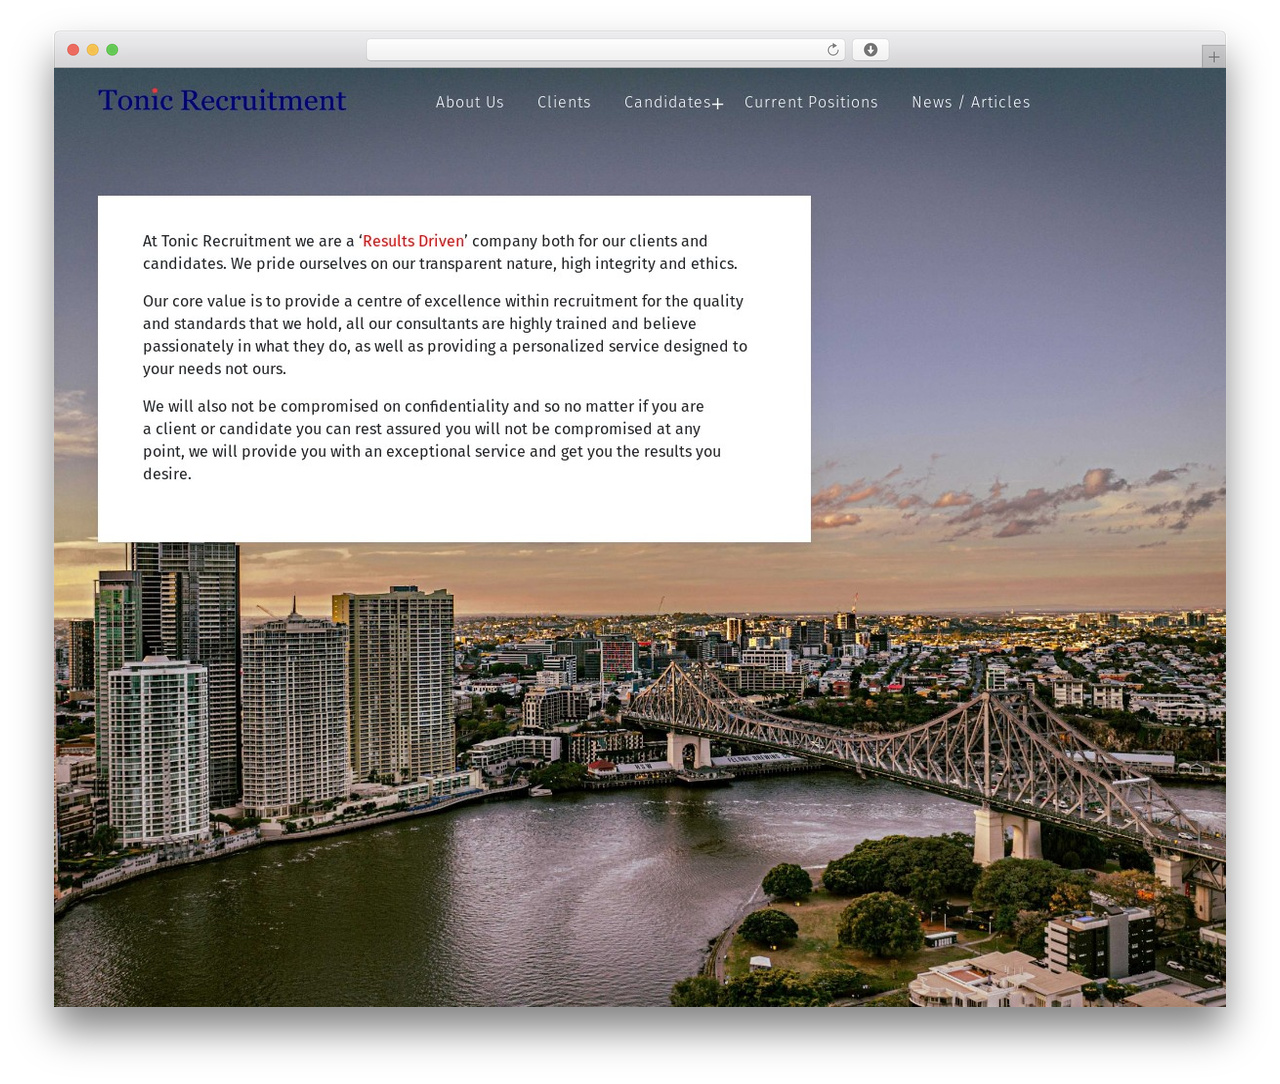Click the Tonic Recruitment logo
Image resolution: width=1280 pixels, height=1084 pixels.
222,100
